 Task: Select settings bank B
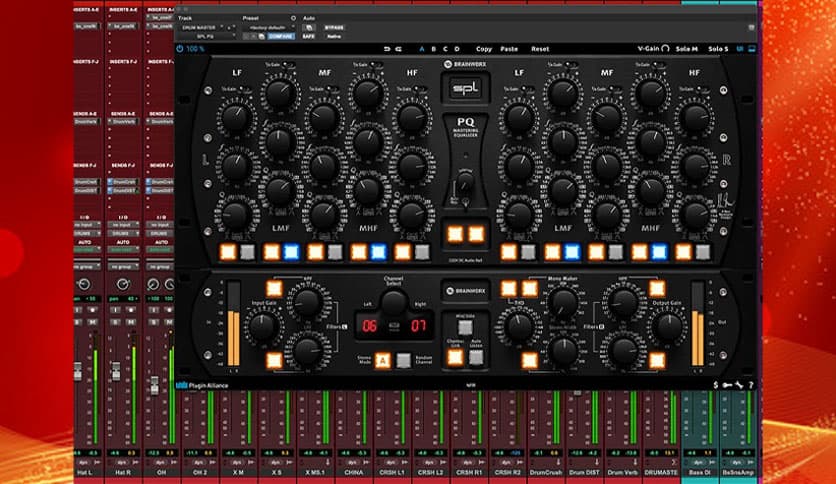[x=433, y=49]
